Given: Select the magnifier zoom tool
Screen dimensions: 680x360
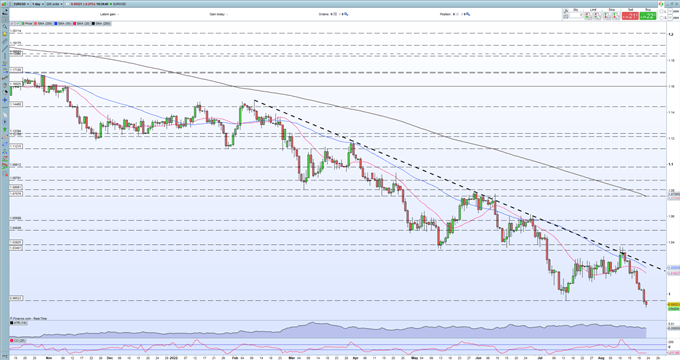Looking at the screenshot, I should tap(5, 26).
